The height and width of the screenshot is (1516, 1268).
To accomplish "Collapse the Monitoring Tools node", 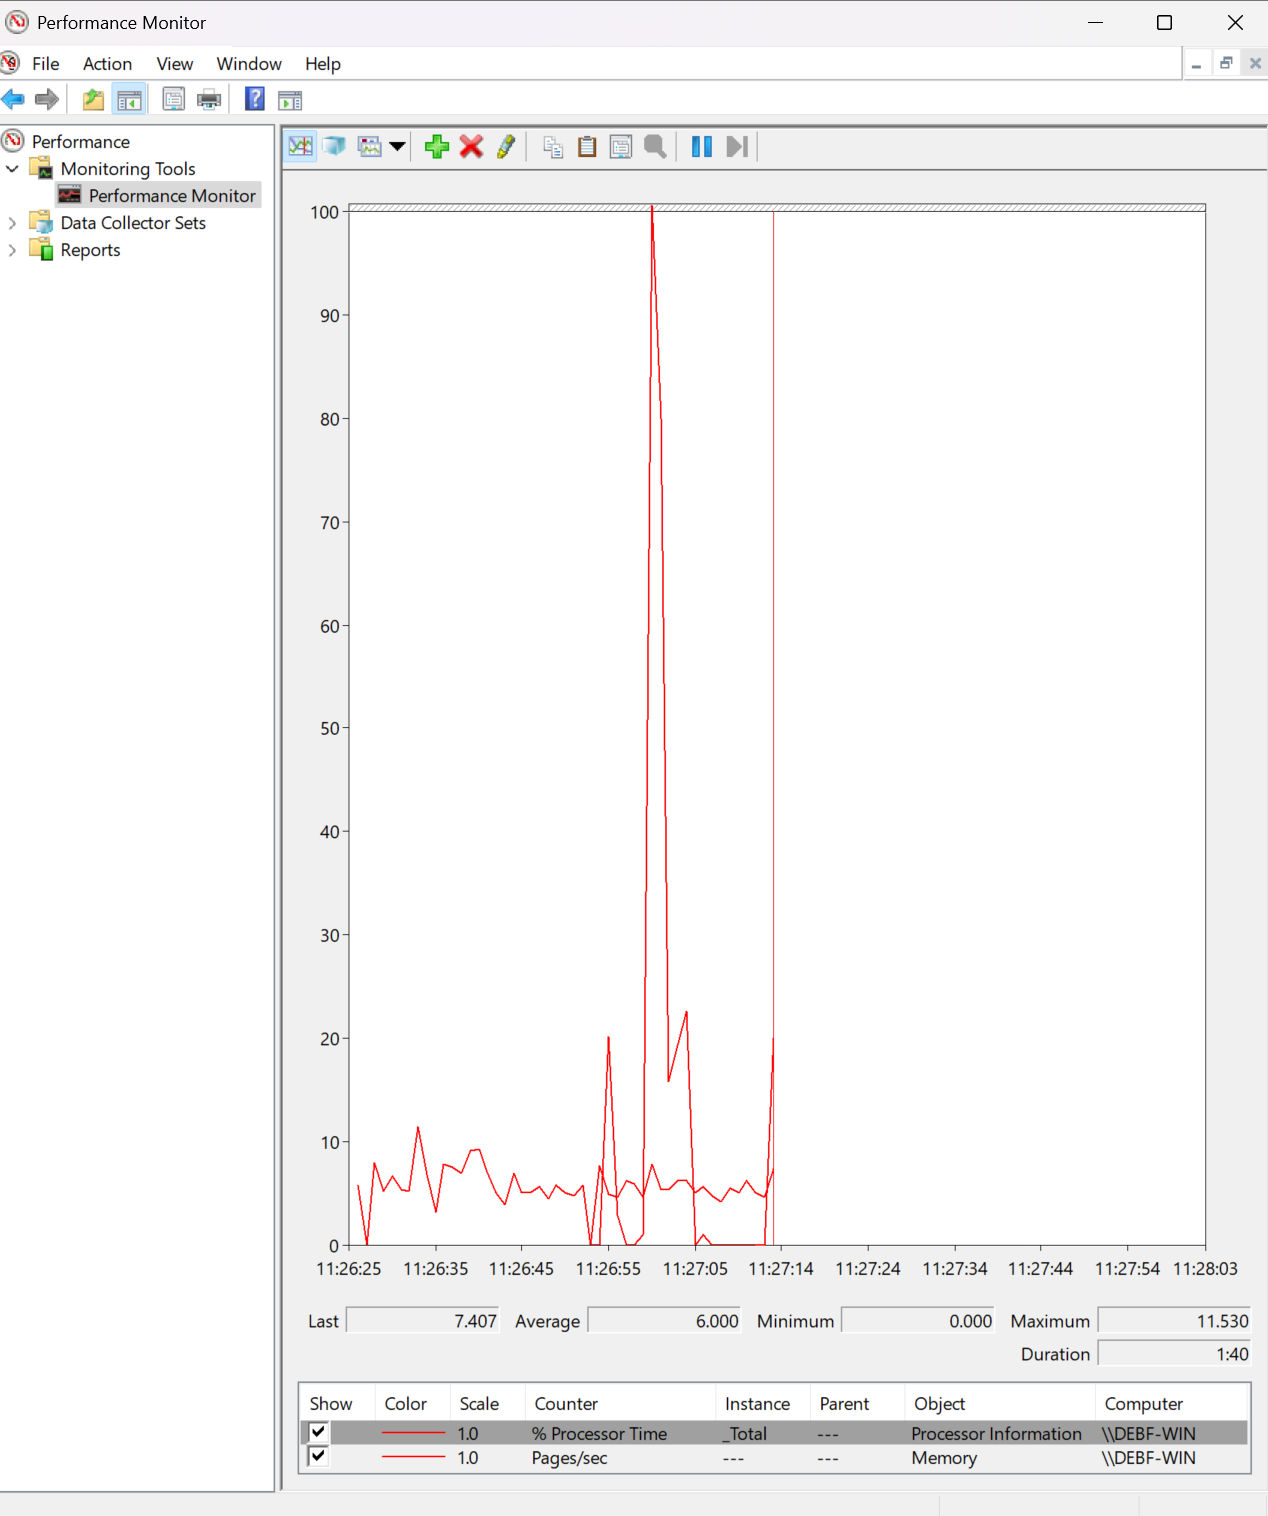I will (12, 169).
